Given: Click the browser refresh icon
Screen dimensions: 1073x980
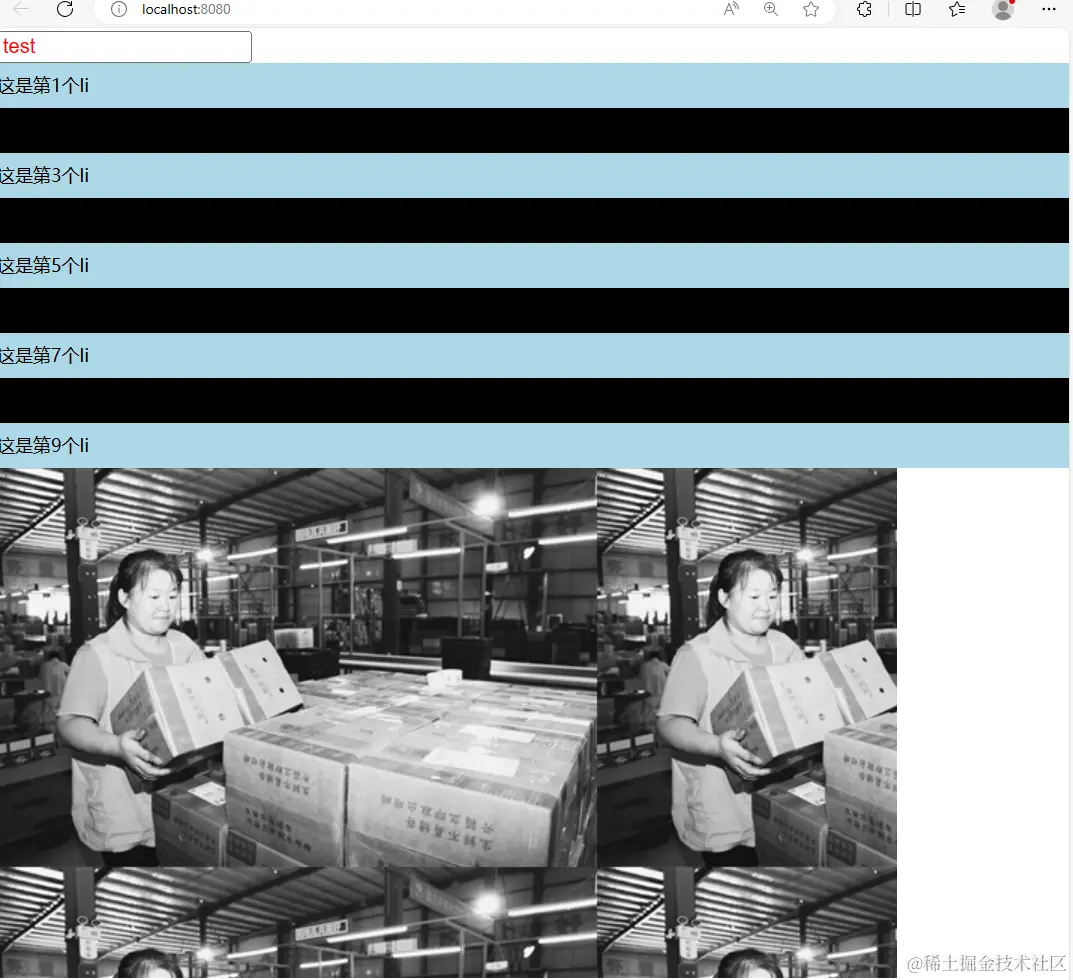Looking at the screenshot, I should (65, 9).
